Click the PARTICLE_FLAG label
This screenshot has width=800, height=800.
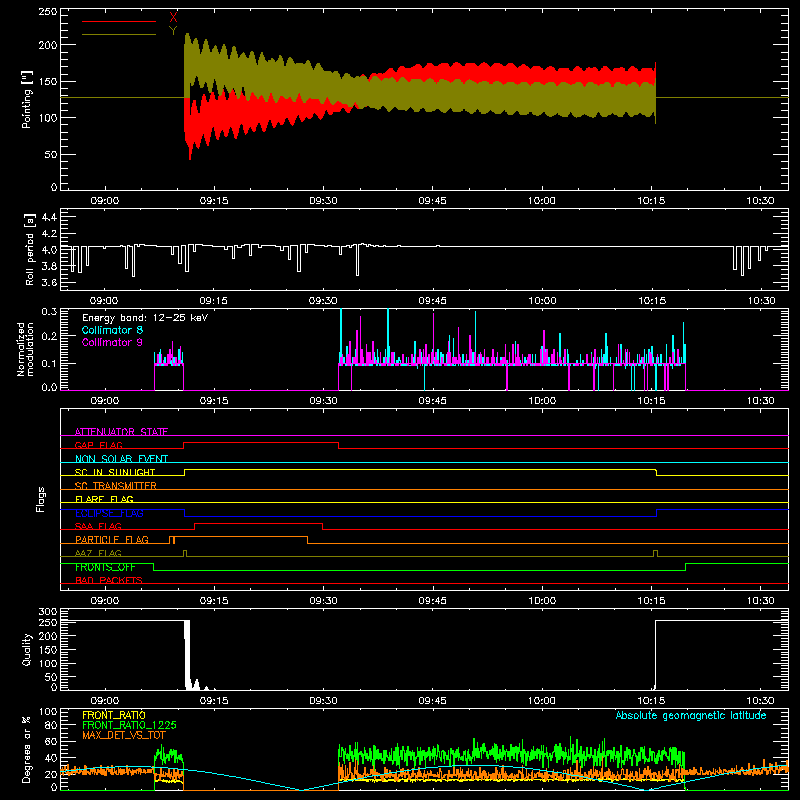(112, 539)
